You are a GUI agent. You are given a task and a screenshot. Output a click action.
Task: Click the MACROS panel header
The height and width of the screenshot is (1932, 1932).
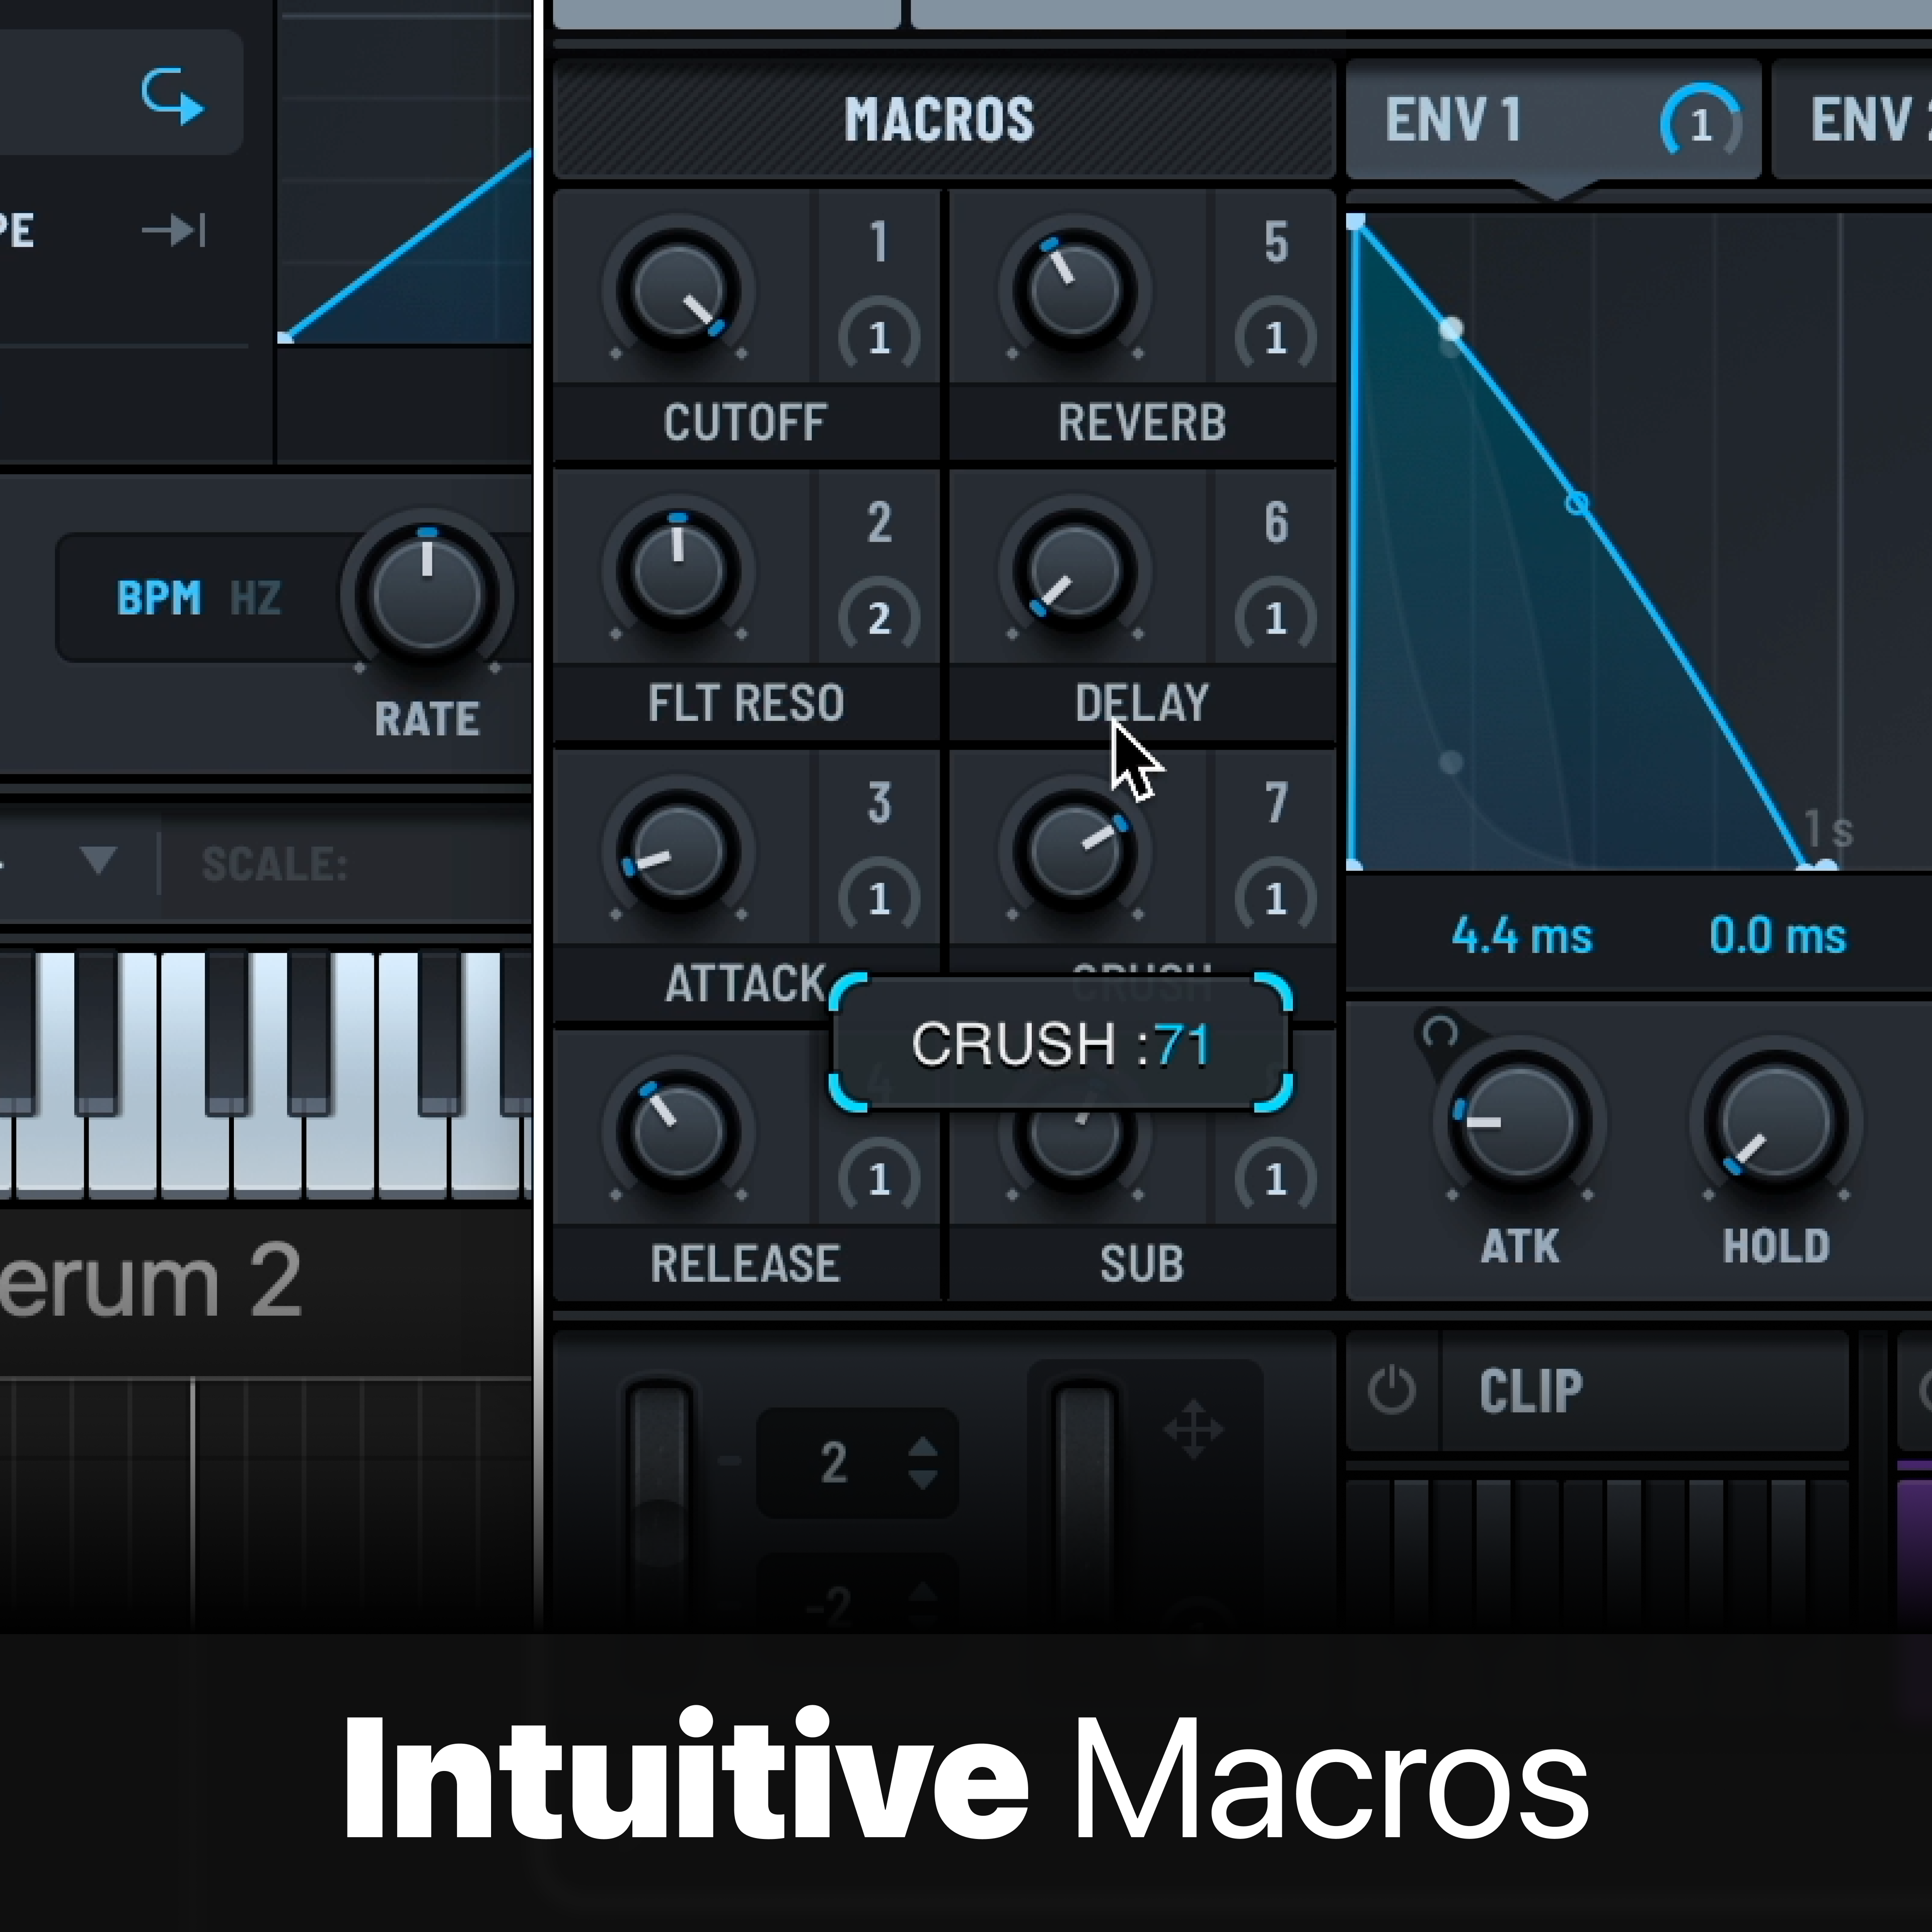(x=943, y=120)
